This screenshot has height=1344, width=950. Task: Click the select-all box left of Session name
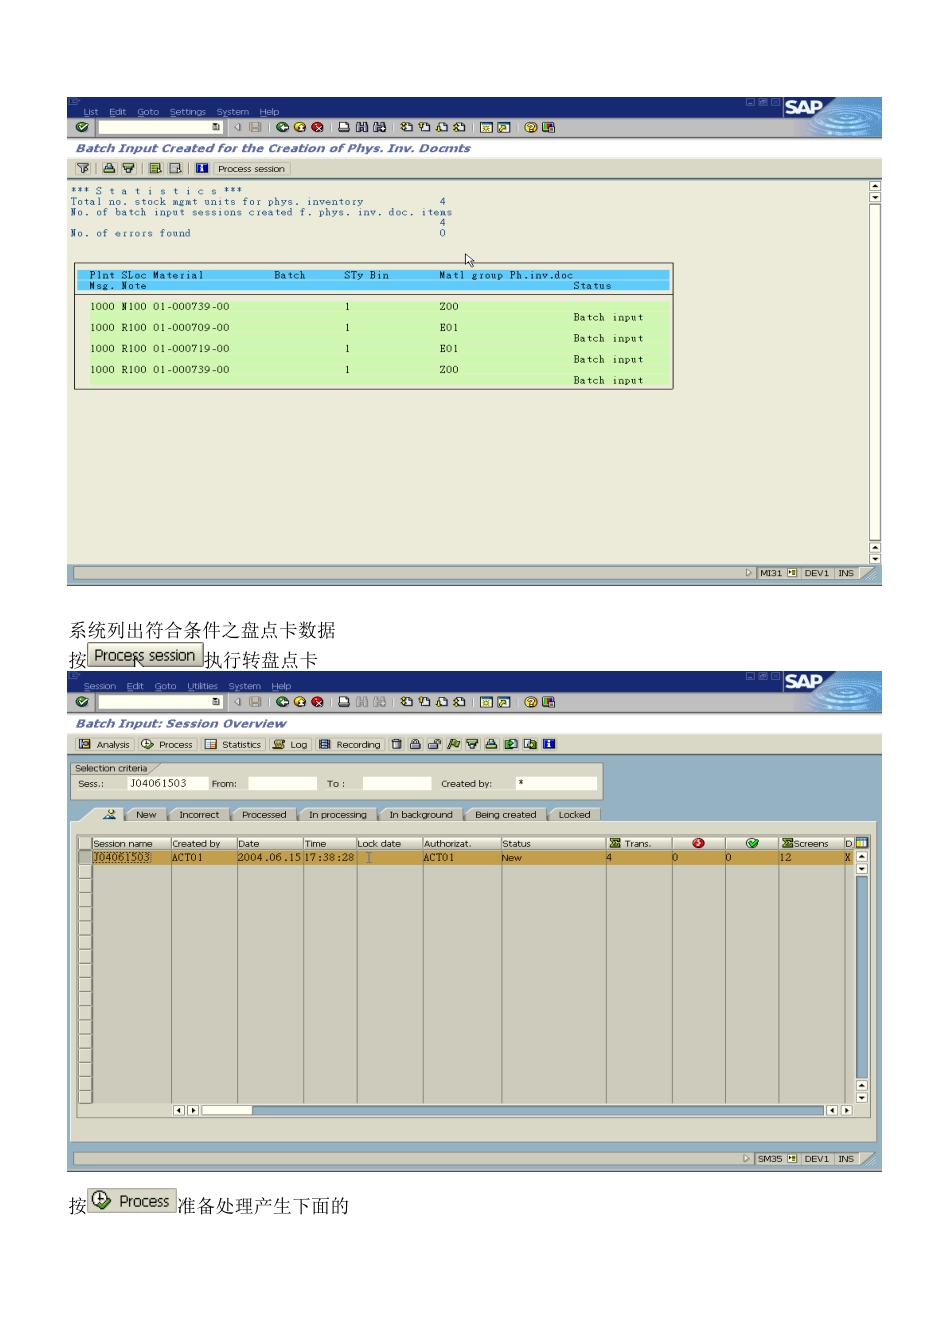(x=84, y=843)
